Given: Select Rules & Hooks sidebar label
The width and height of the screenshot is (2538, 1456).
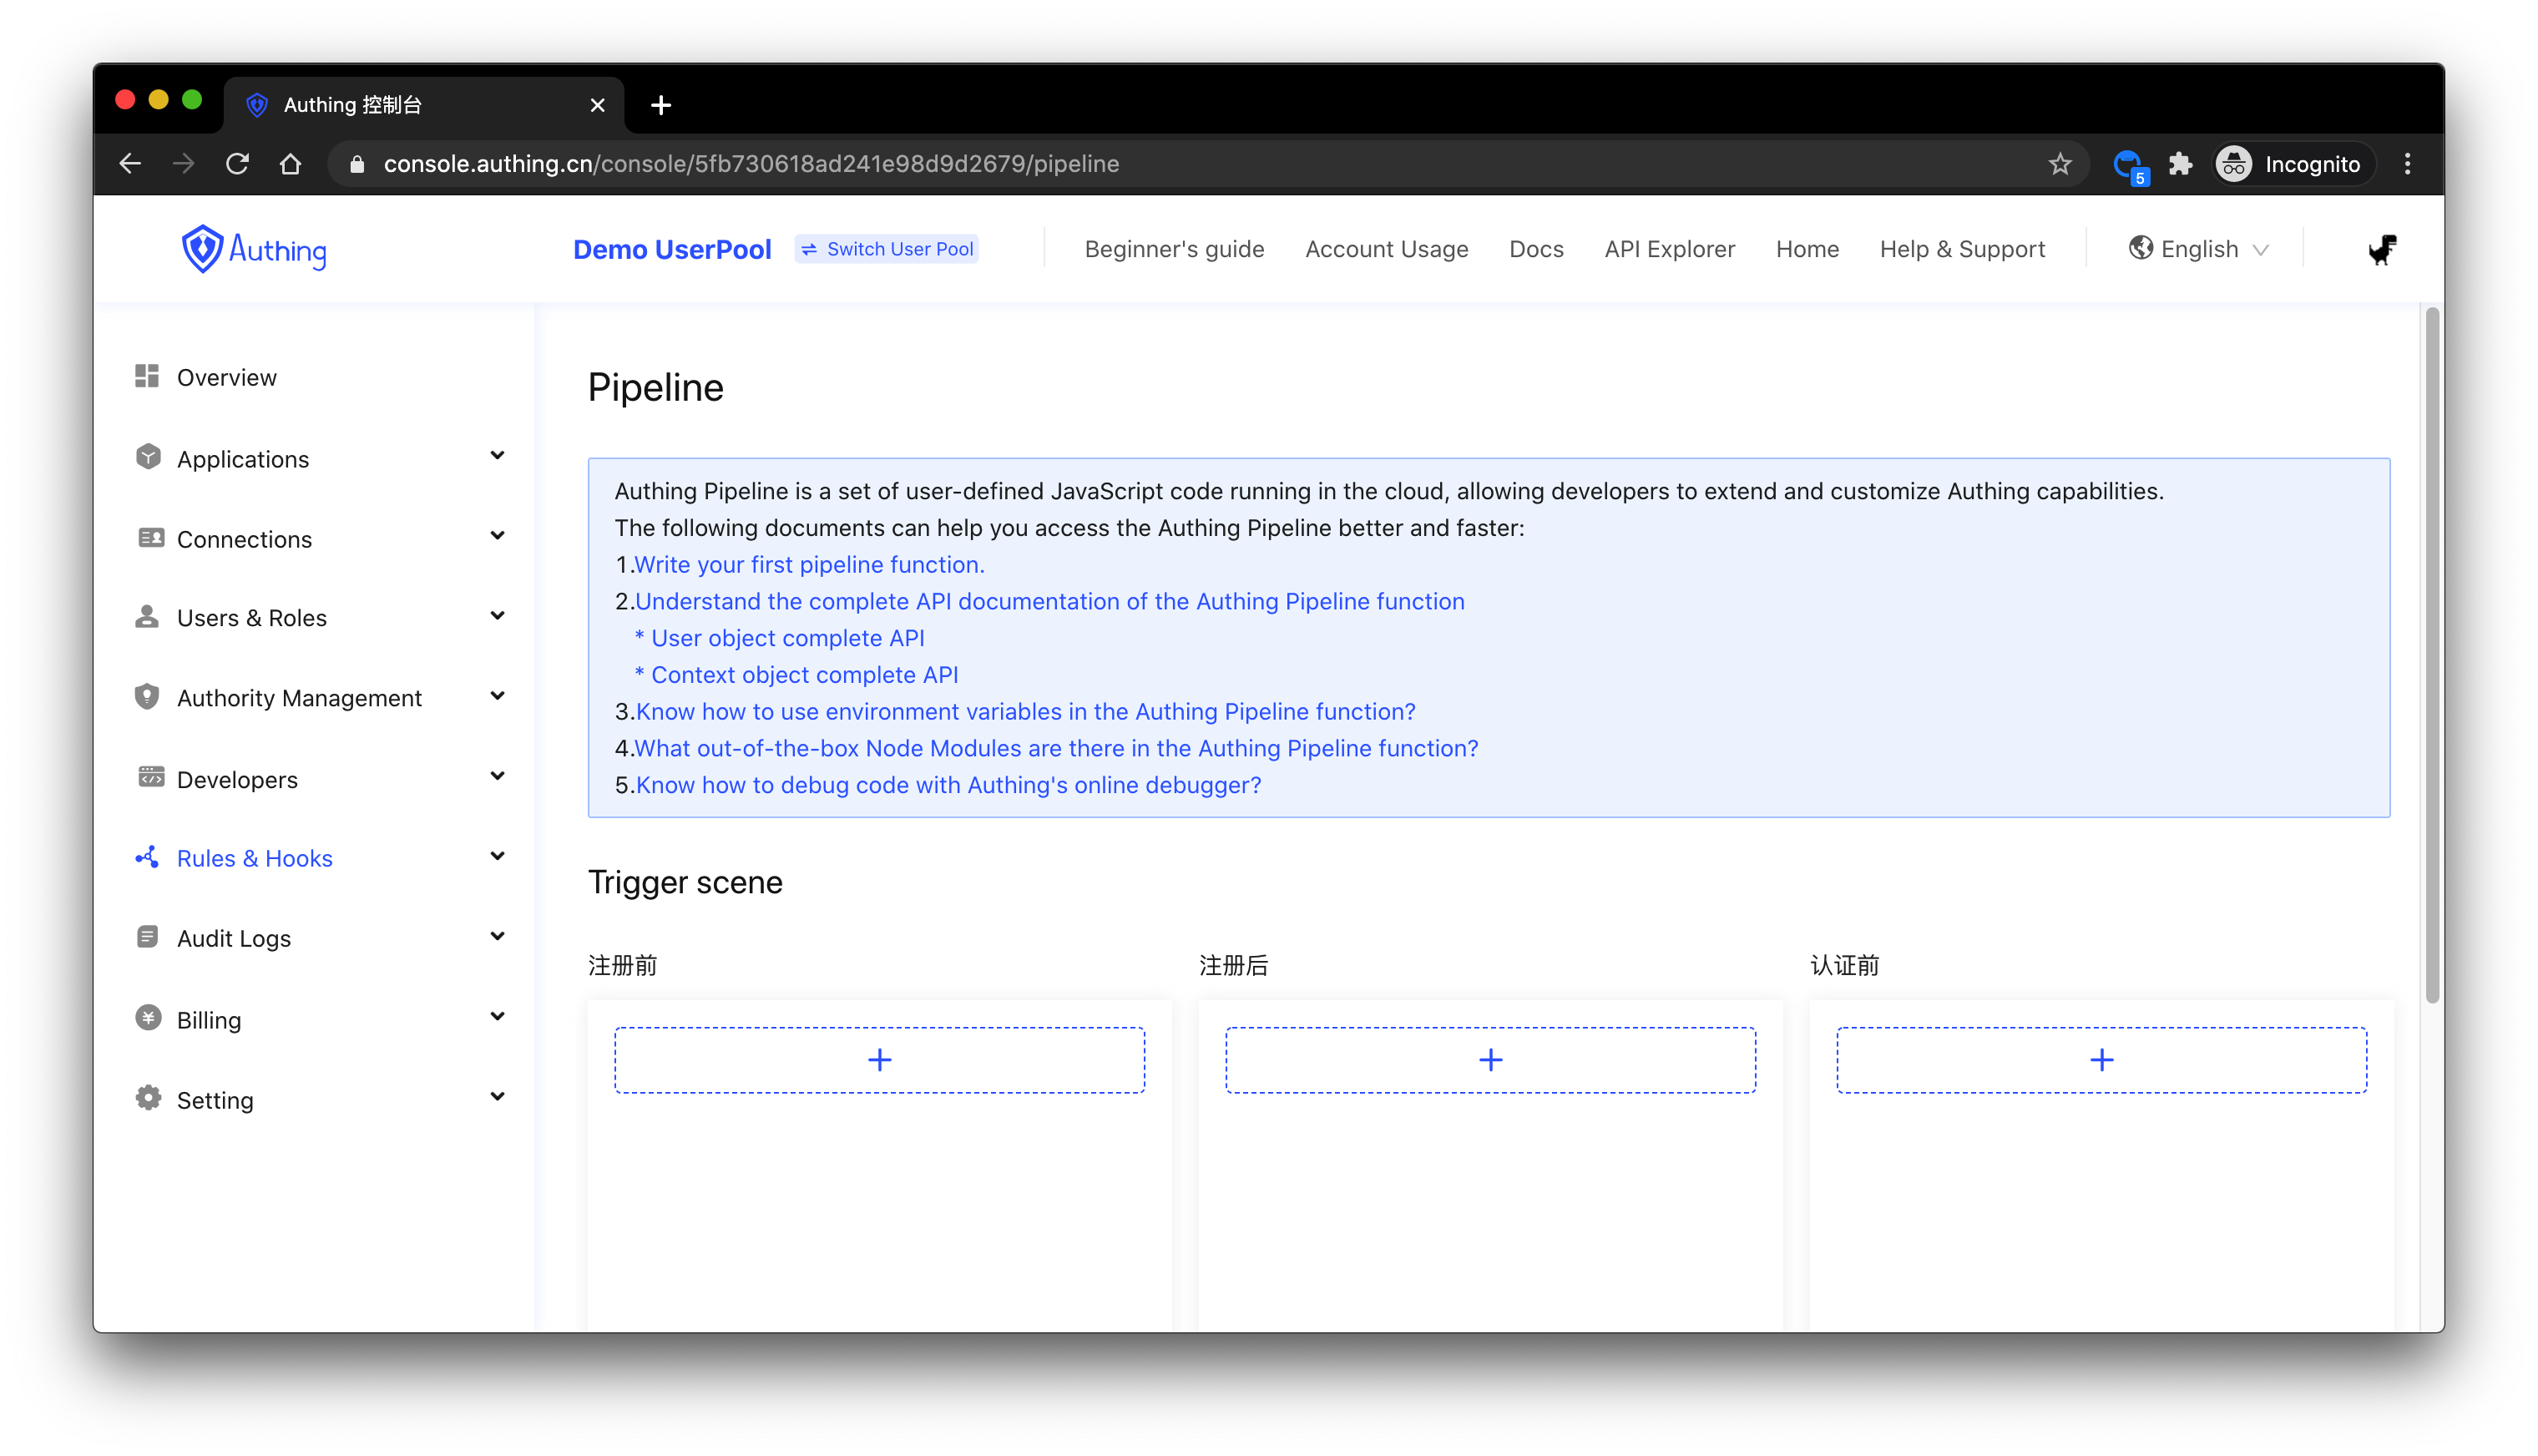Looking at the screenshot, I should 254,858.
